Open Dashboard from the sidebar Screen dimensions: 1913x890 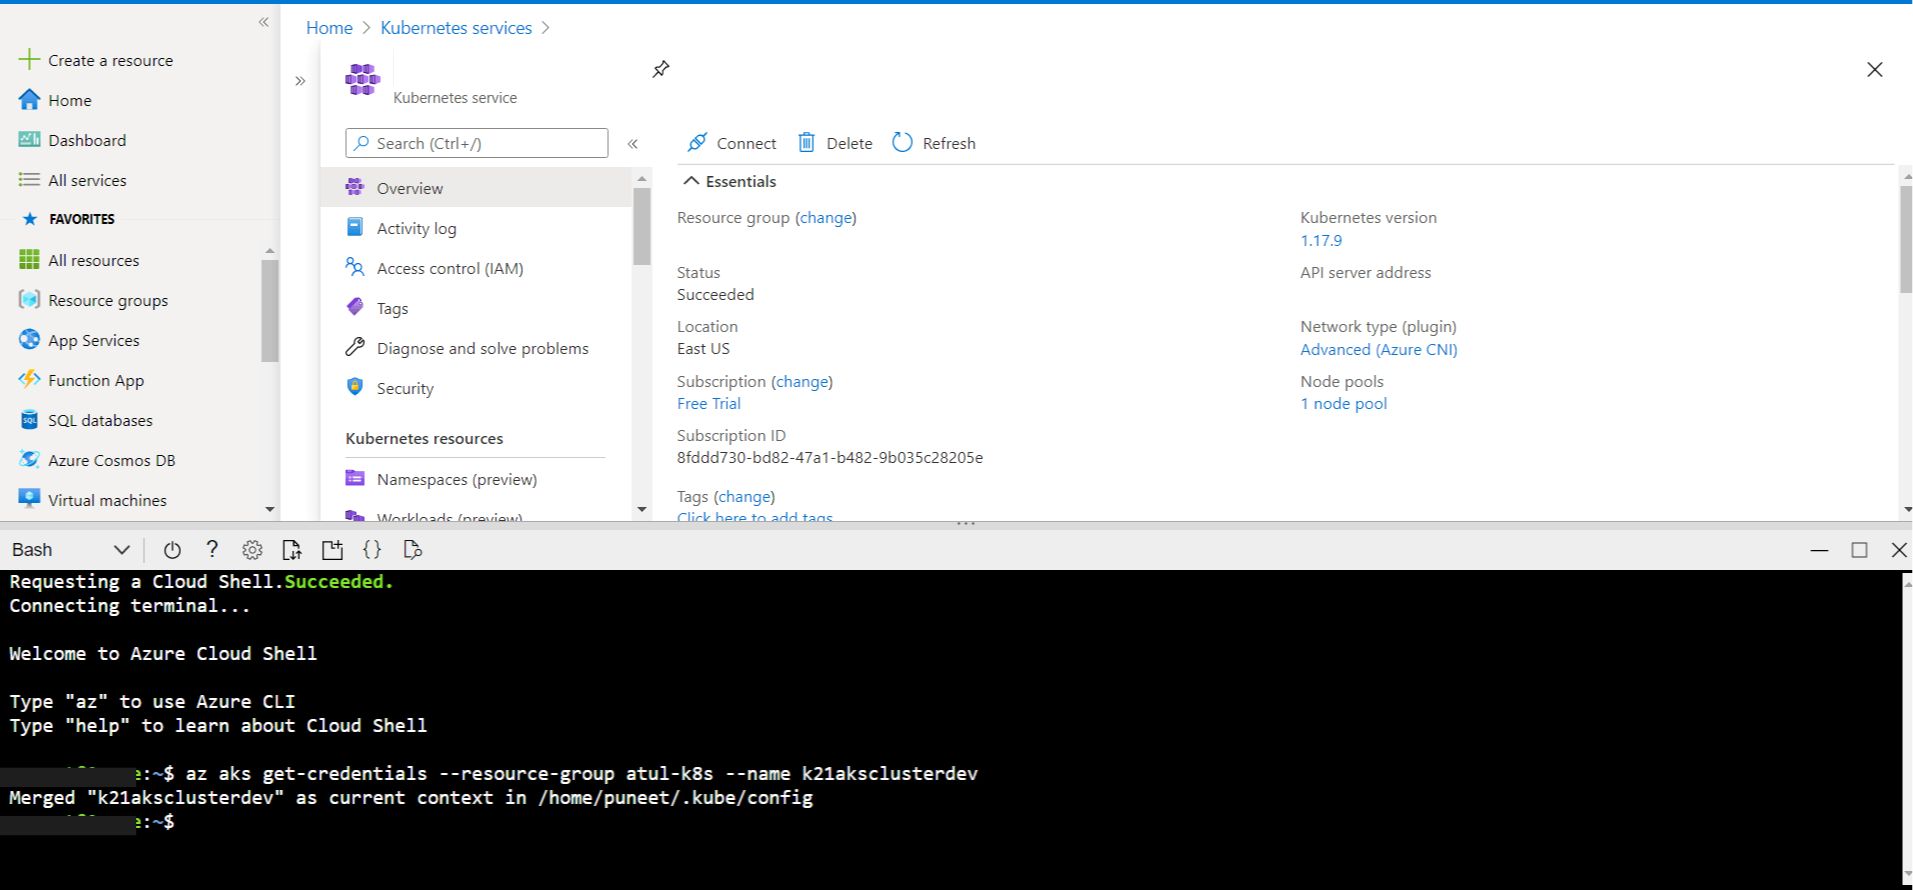click(x=87, y=140)
